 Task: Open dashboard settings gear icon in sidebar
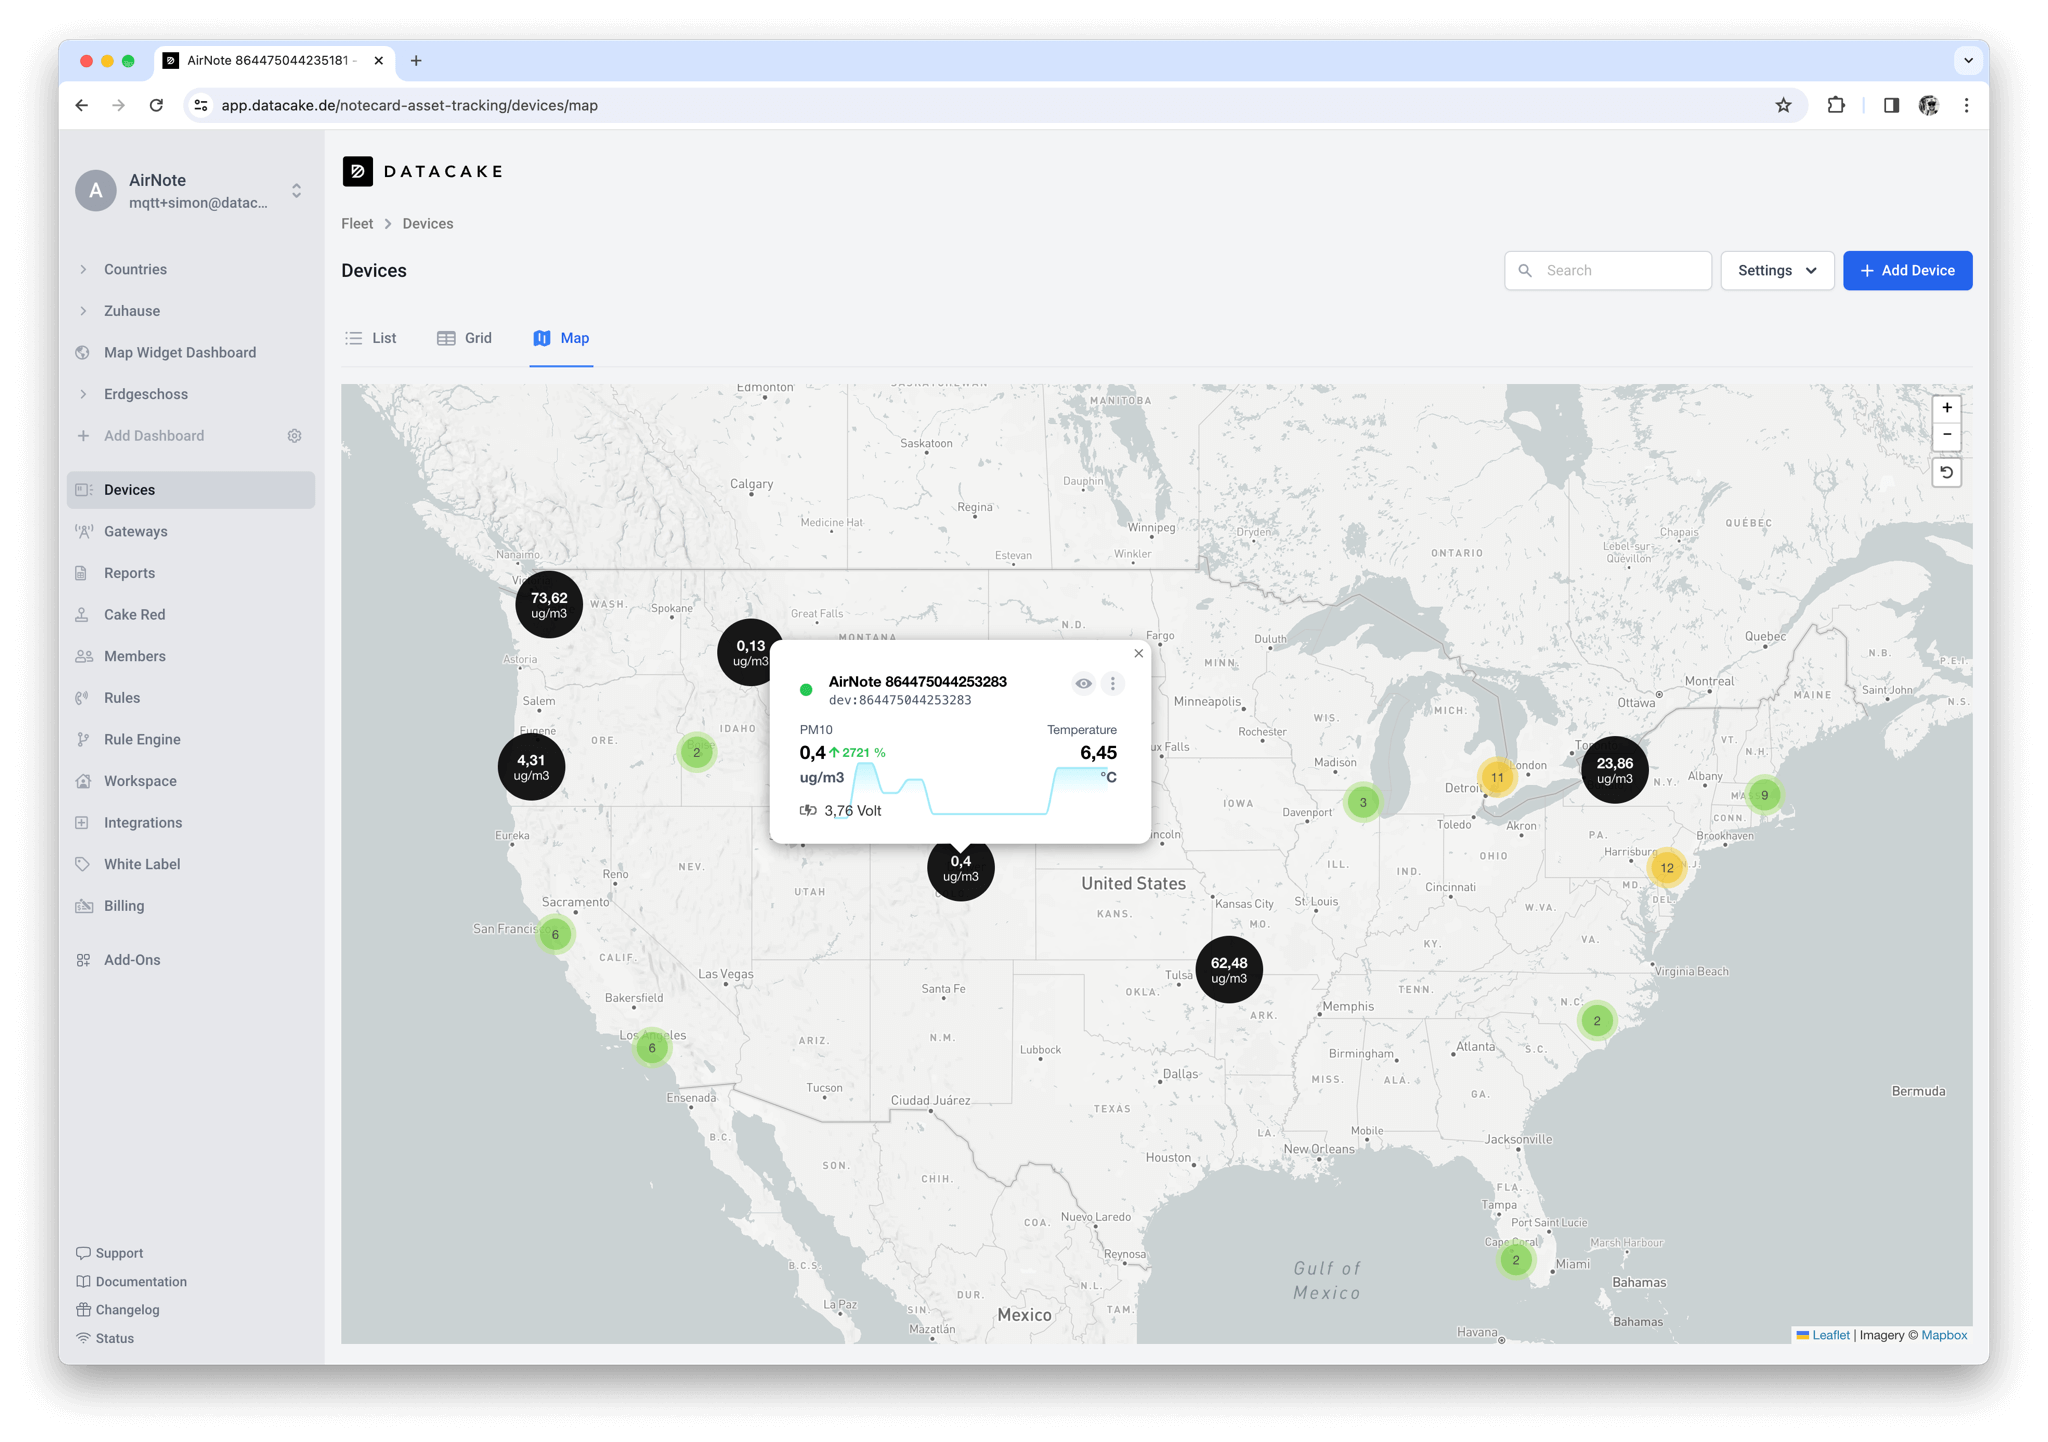(x=294, y=436)
